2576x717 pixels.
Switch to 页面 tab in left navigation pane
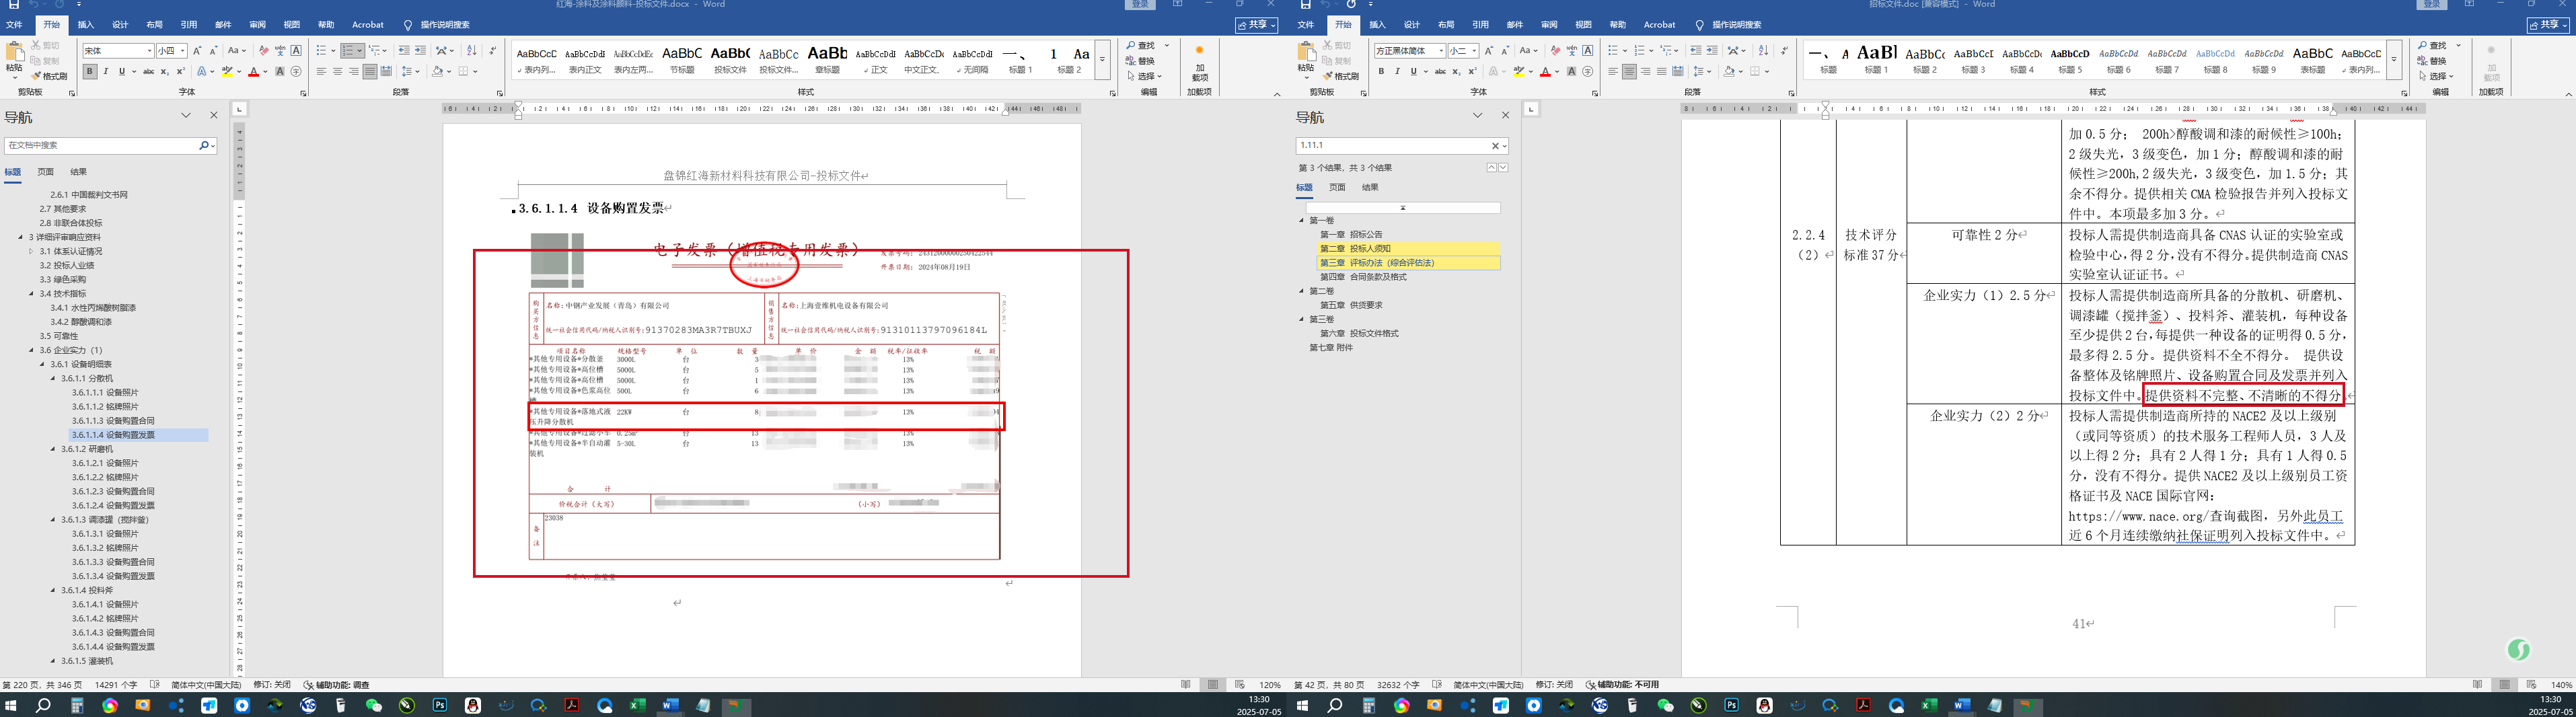click(x=46, y=172)
